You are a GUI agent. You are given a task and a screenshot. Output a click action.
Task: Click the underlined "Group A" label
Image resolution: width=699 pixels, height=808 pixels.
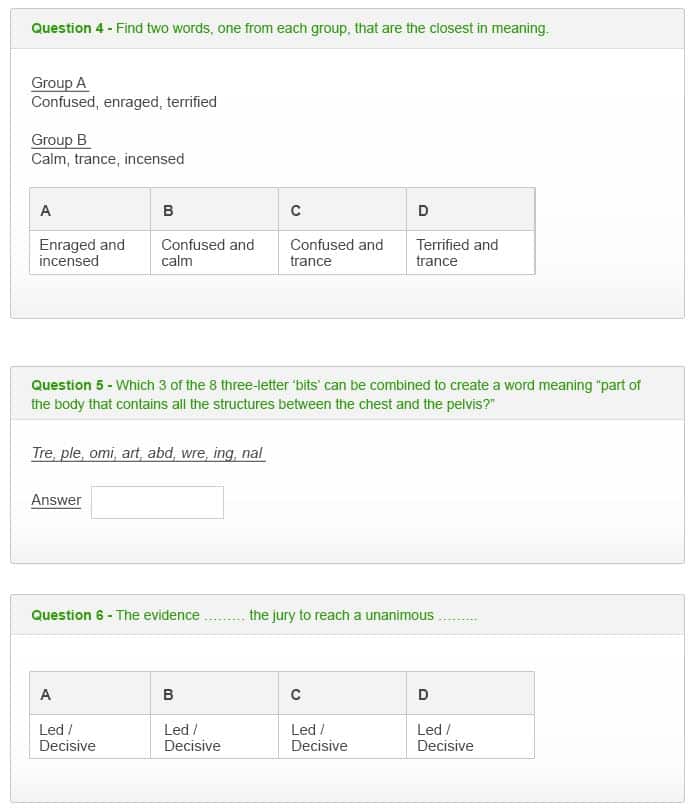point(59,83)
